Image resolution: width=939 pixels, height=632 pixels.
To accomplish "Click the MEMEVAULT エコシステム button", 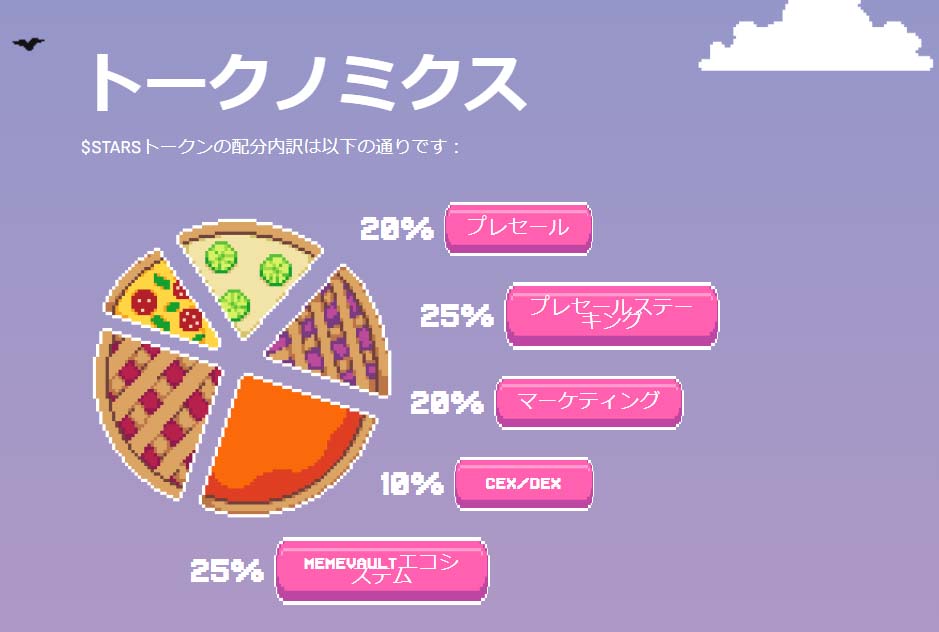I will pos(382,570).
